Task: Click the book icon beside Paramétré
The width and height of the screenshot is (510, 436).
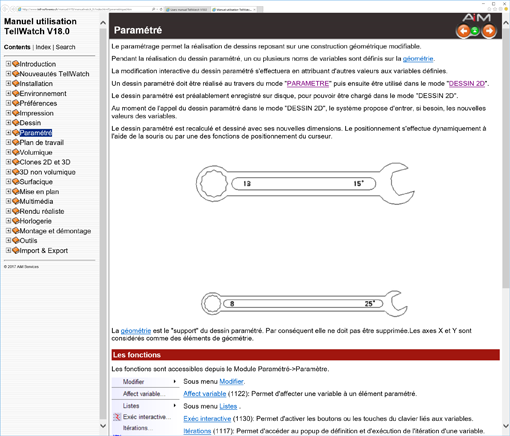Action: point(16,133)
